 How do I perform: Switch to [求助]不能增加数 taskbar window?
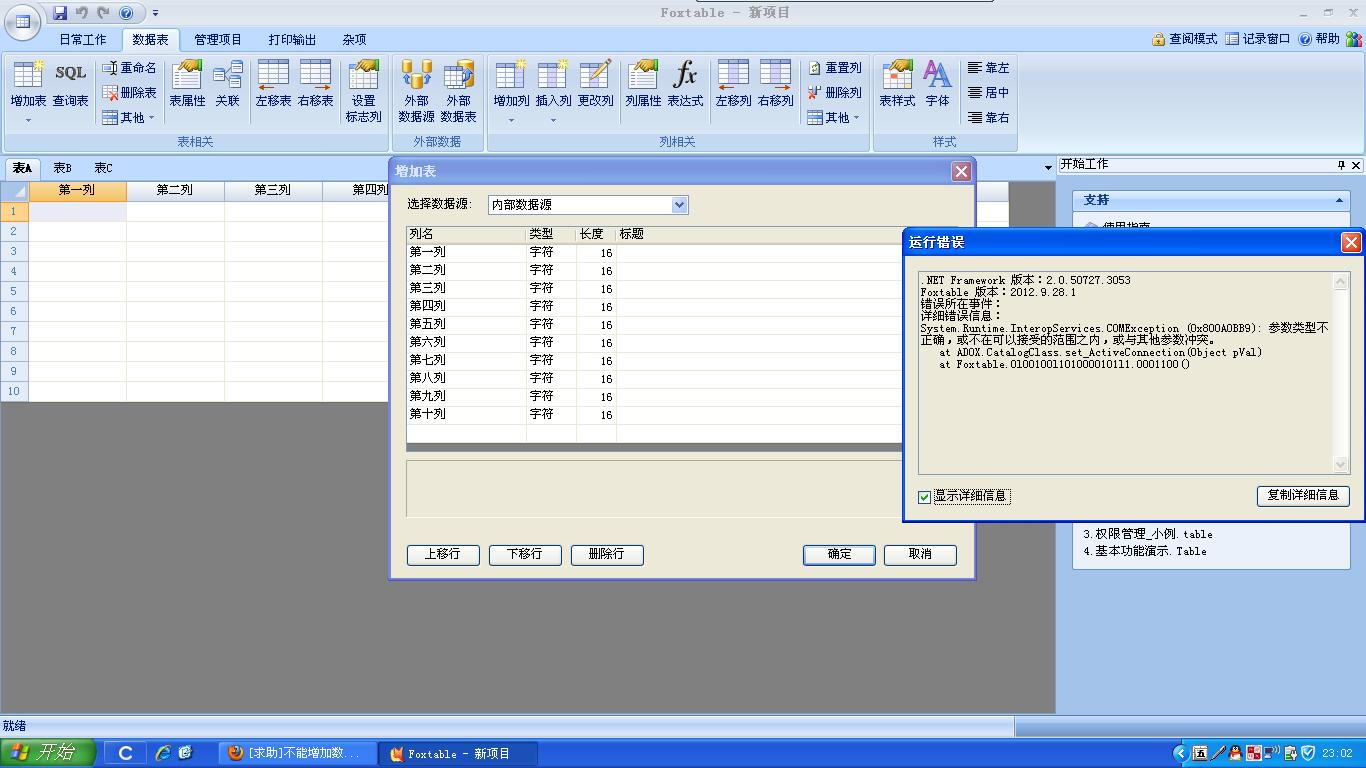coord(298,754)
